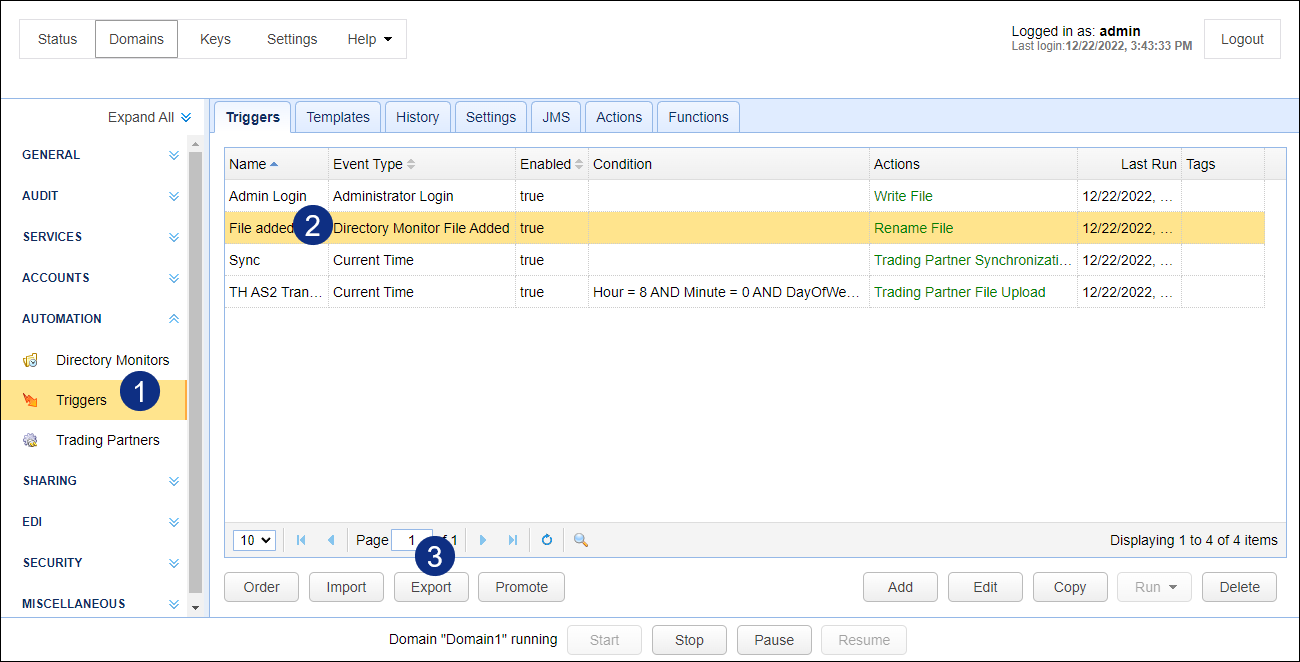1300x662 pixels.
Task: Click the Tags column header
Action: tap(1223, 164)
